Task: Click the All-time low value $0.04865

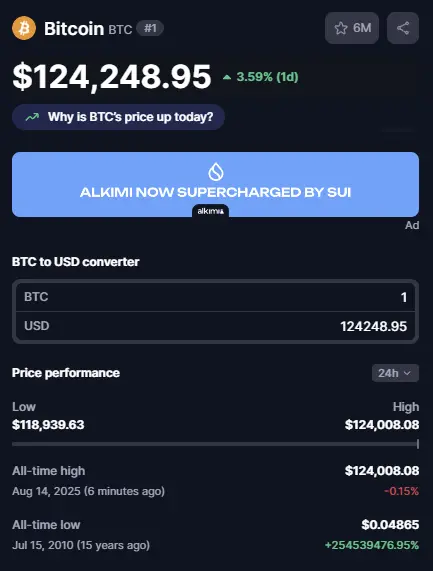Action: 390,525
